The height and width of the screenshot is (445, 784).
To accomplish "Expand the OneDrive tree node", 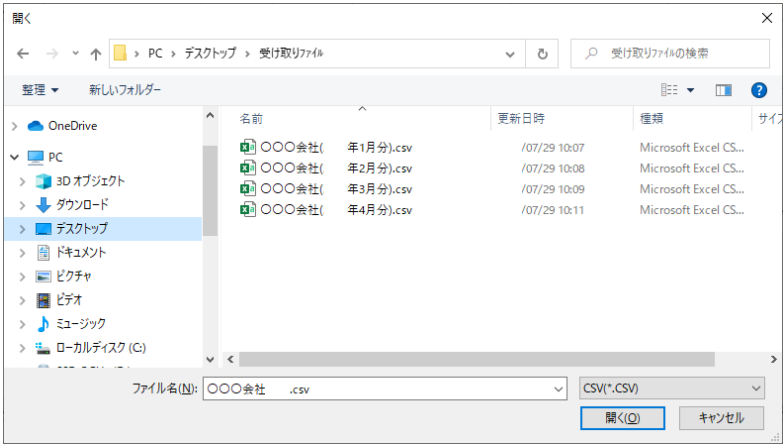I will pyautogui.click(x=14, y=126).
